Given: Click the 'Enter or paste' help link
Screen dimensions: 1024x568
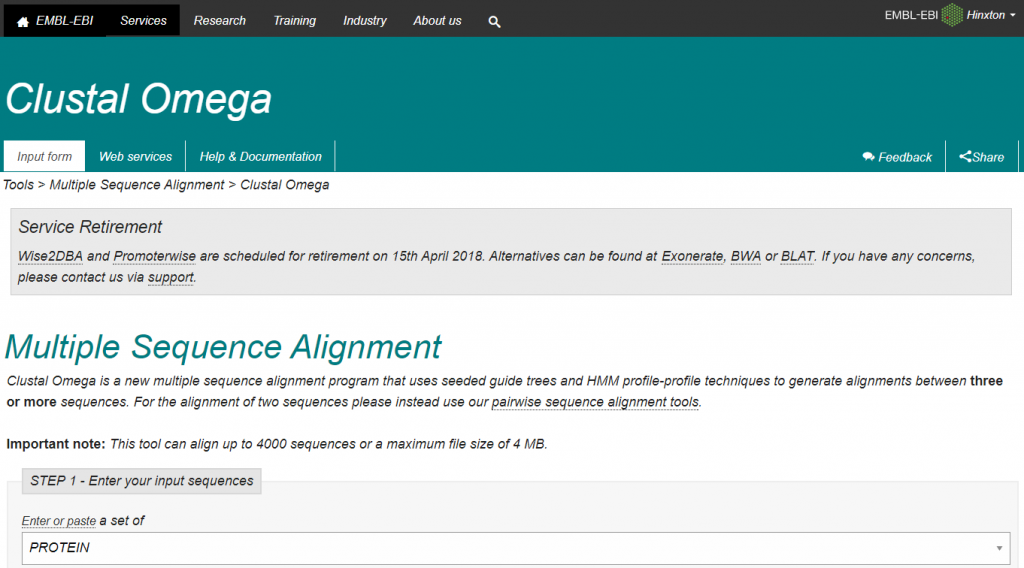Looking at the screenshot, I should click(59, 521).
